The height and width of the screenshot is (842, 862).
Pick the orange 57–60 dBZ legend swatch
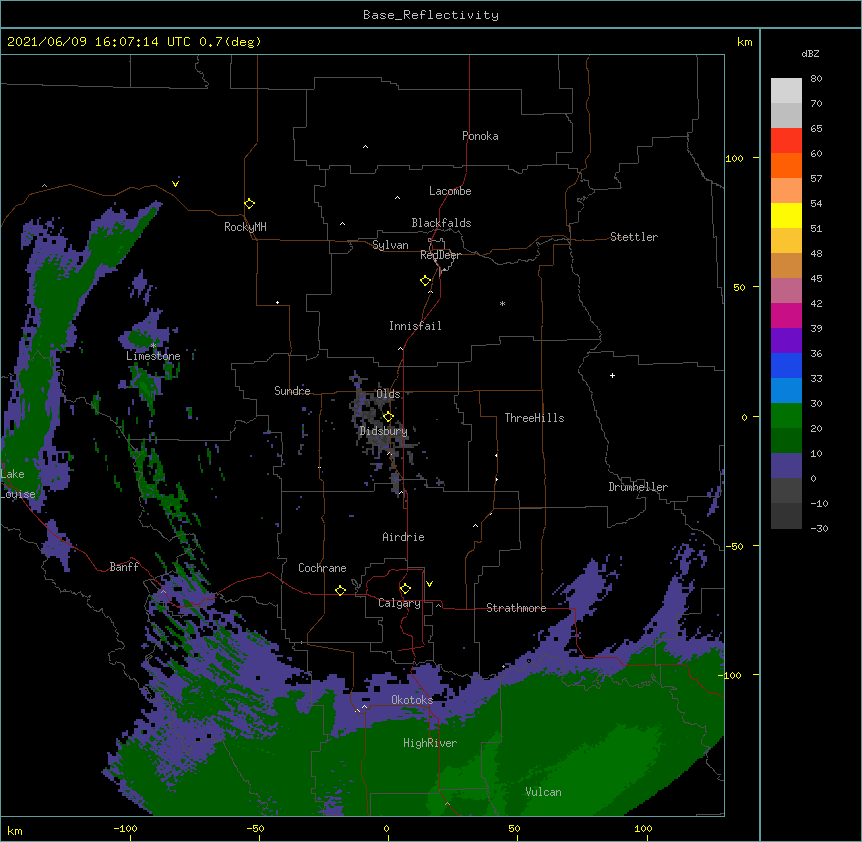click(x=786, y=165)
